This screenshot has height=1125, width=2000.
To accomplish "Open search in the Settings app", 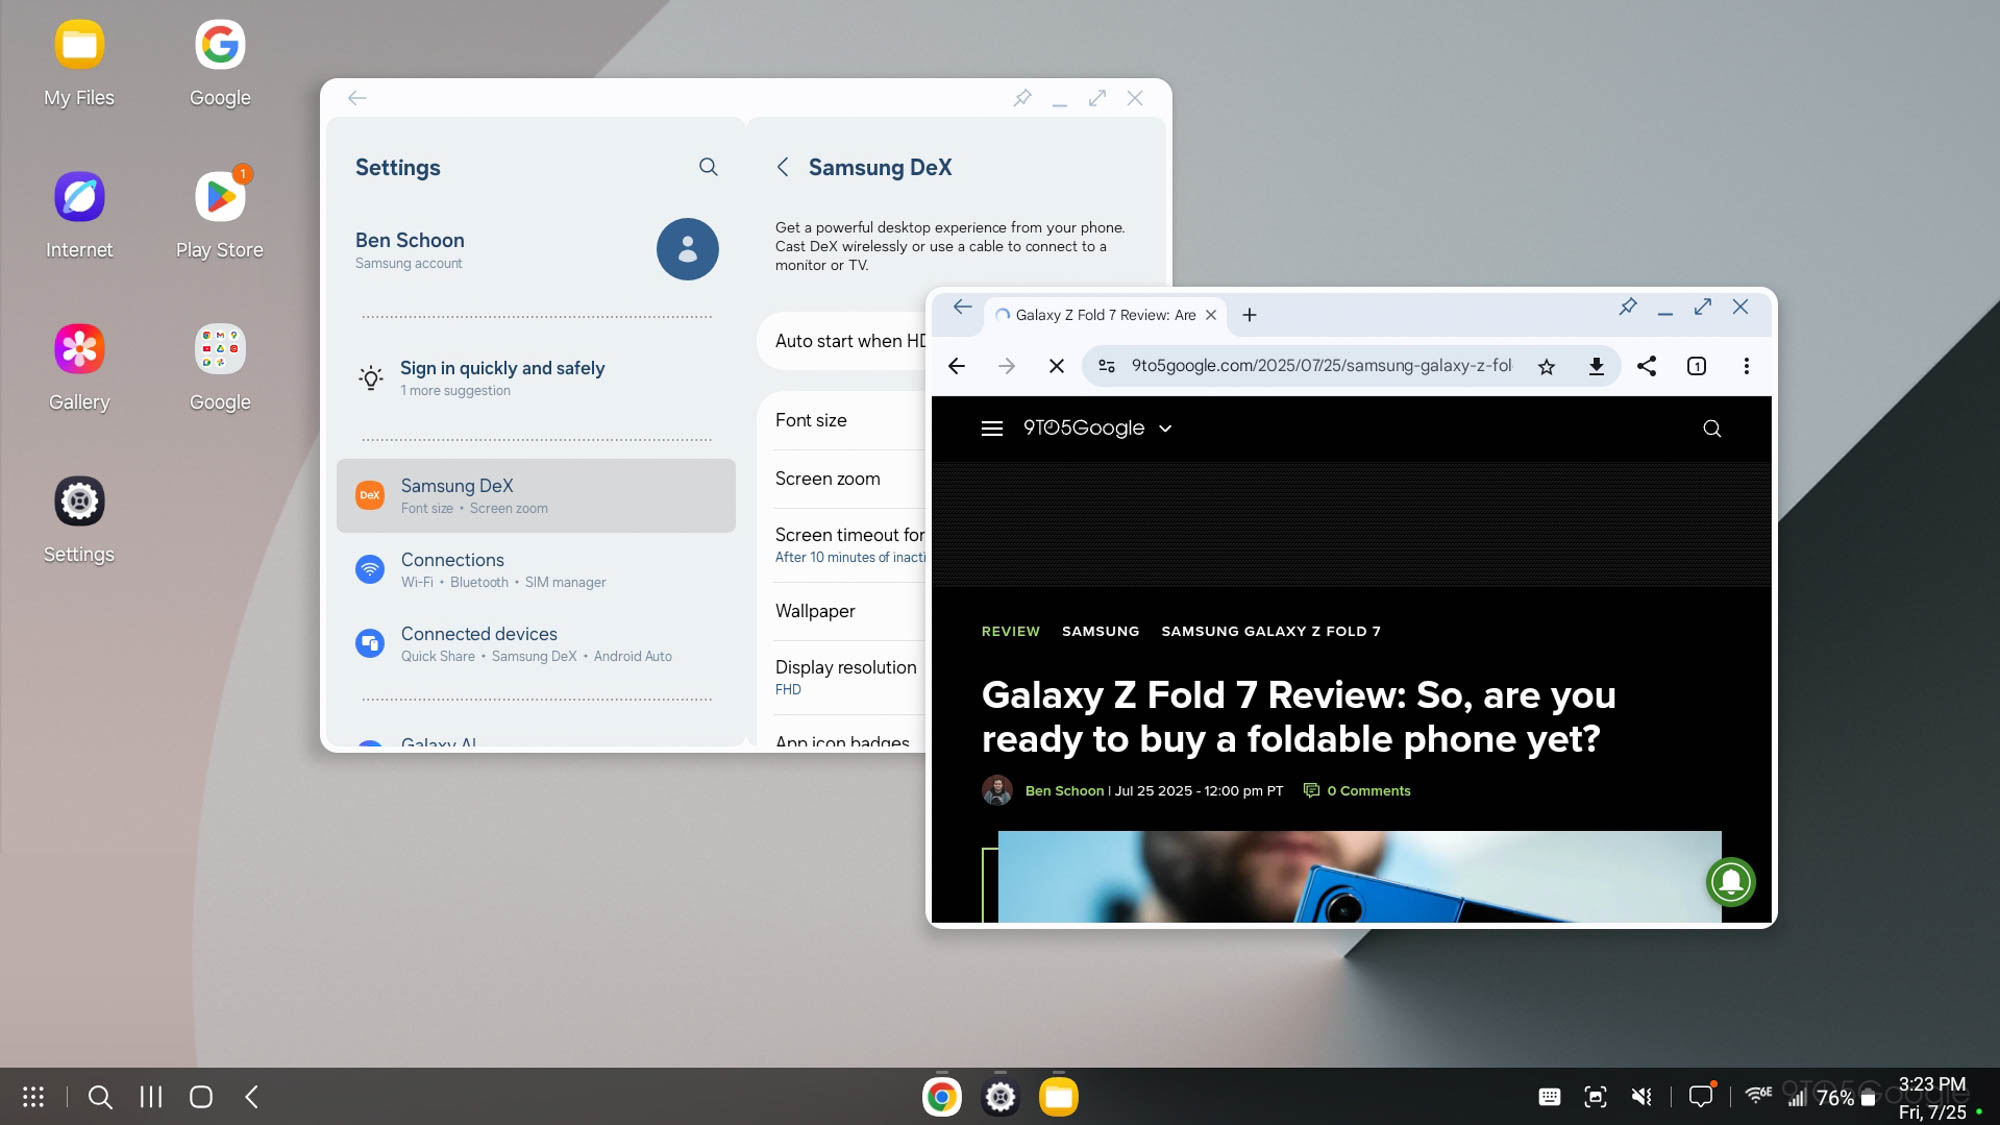I will point(708,167).
